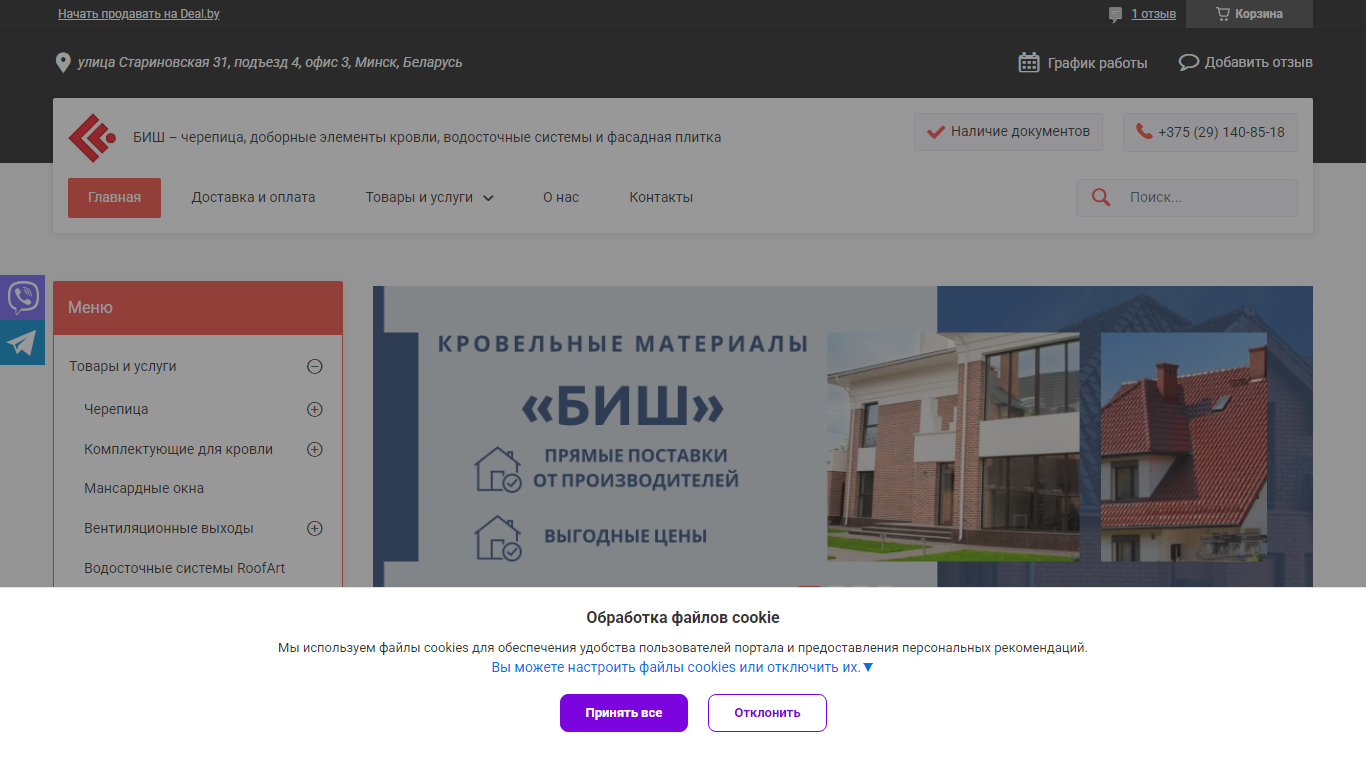This screenshot has height=768, width=1366.
Task: Click the map pin icon beside the address
Action: point(63,63)
